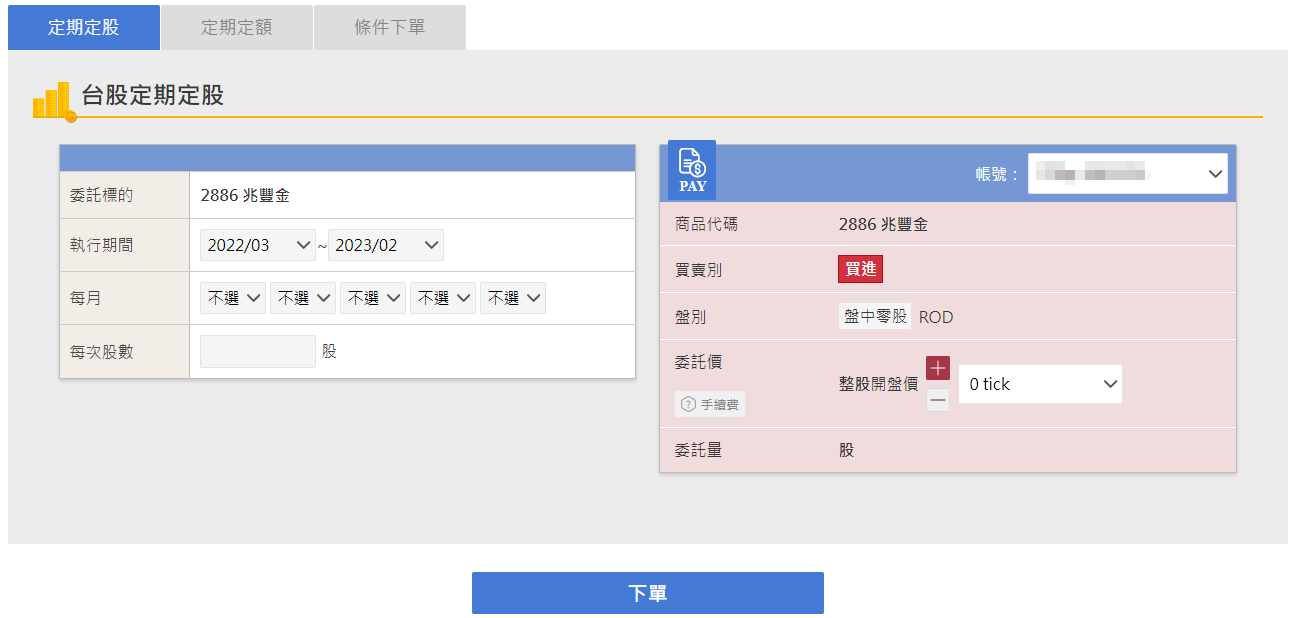1300x618 pixels.
Task: Click the 下單 submit order button
Action: coord(648,593)
